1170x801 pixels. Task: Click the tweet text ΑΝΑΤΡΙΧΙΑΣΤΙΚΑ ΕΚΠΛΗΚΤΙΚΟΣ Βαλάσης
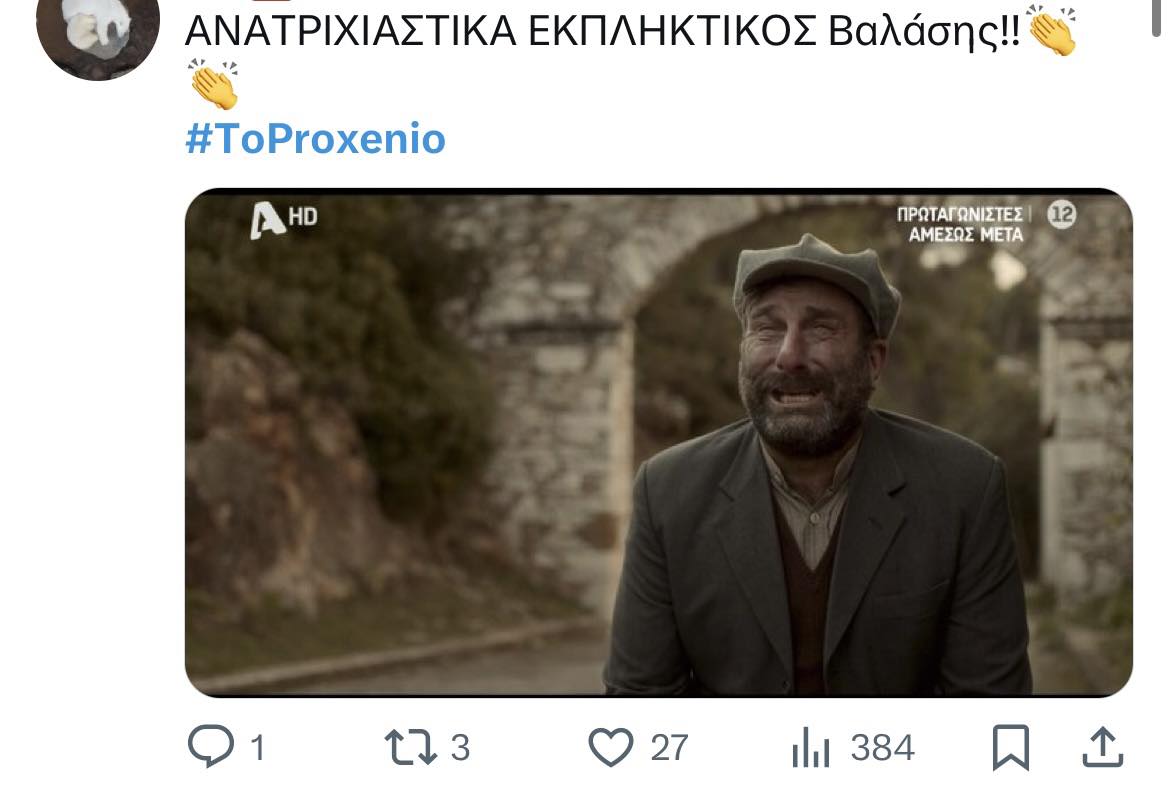(602, 31)
